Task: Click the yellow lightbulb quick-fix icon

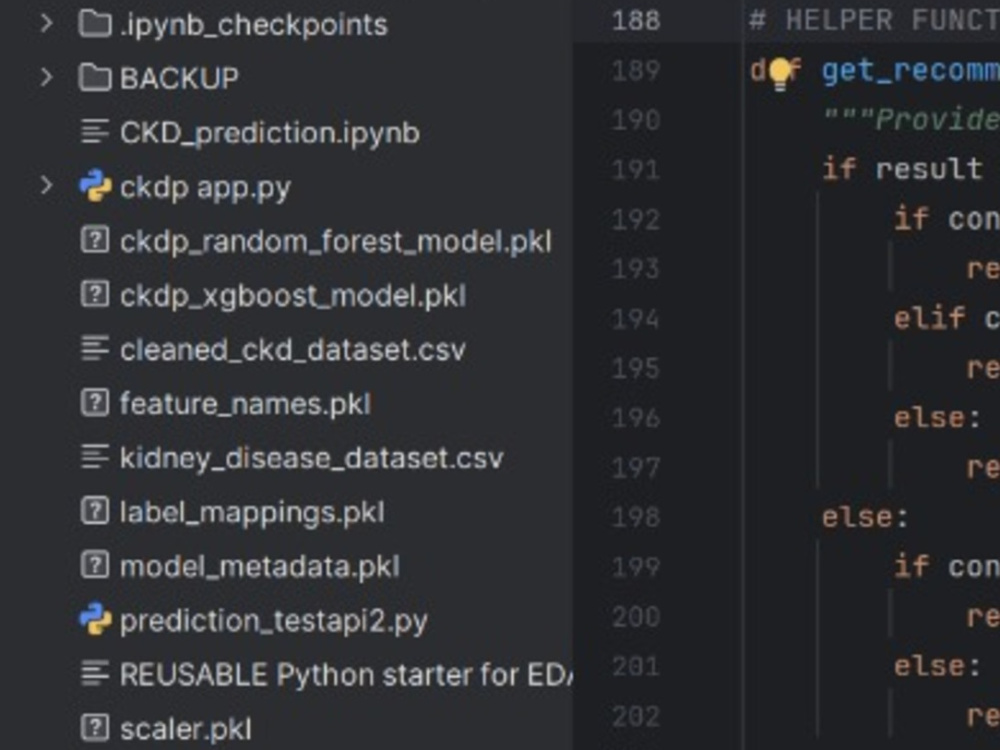Action: 779,73
